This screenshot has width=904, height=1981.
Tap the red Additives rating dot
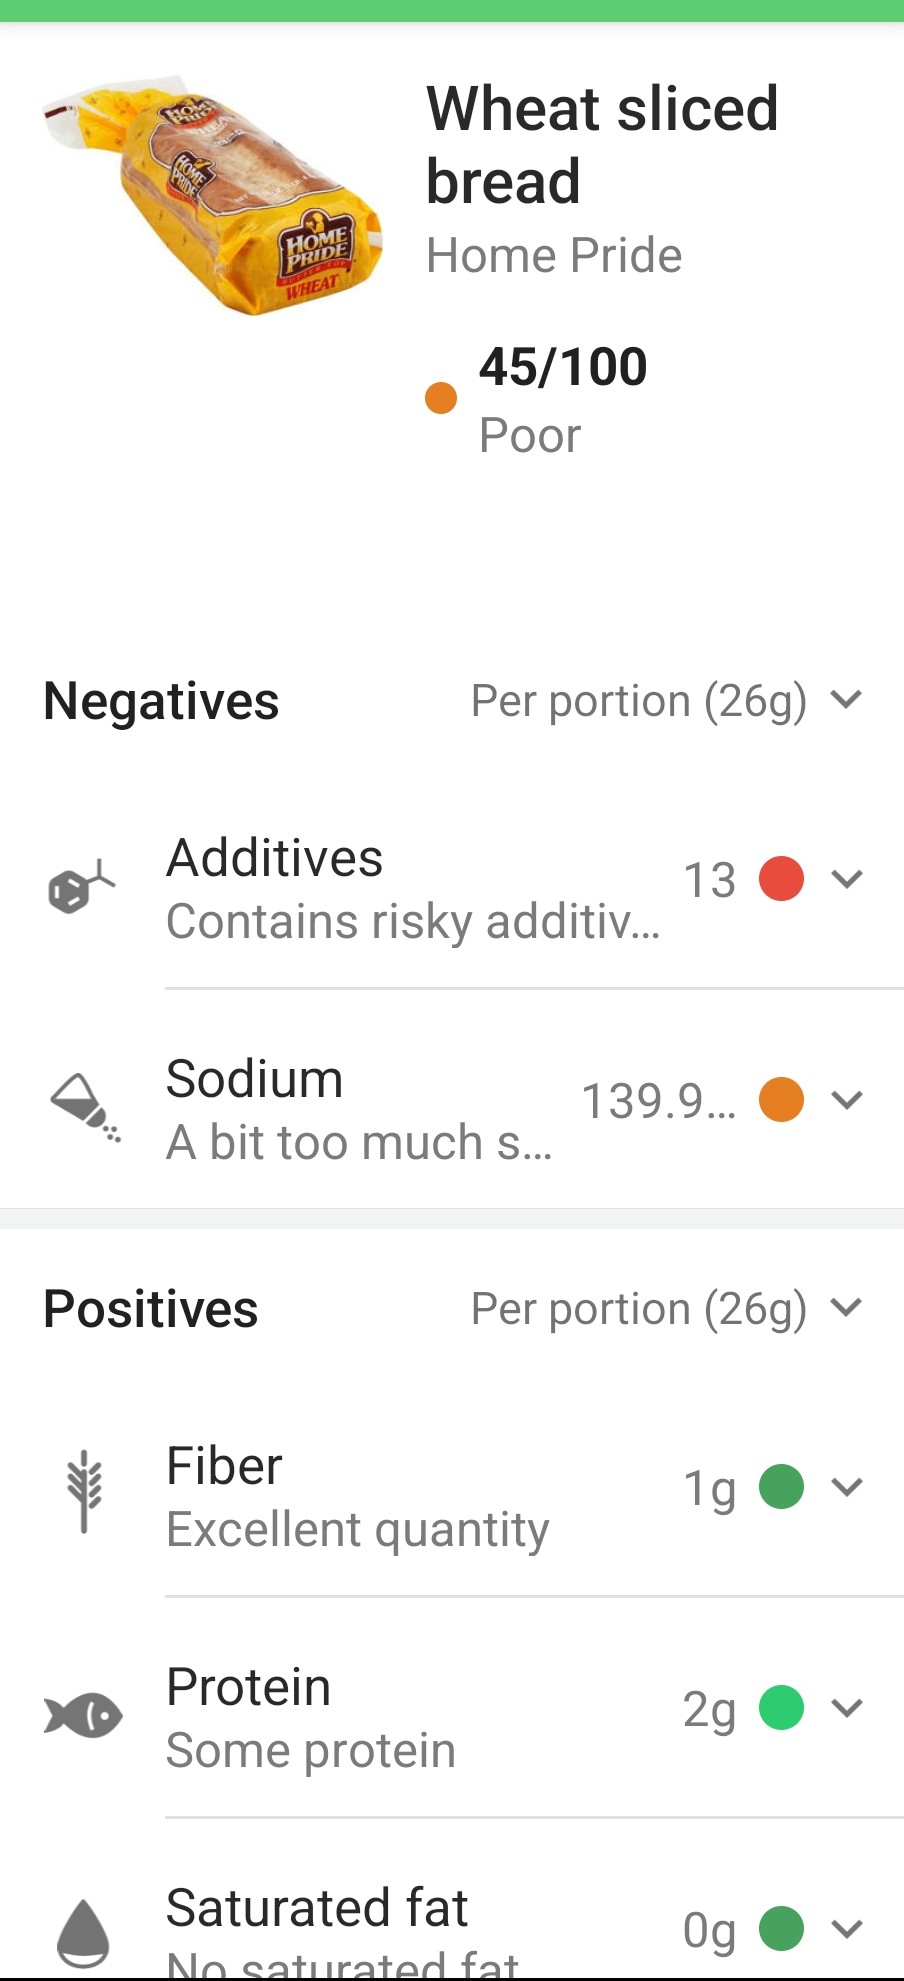(781, 880)
